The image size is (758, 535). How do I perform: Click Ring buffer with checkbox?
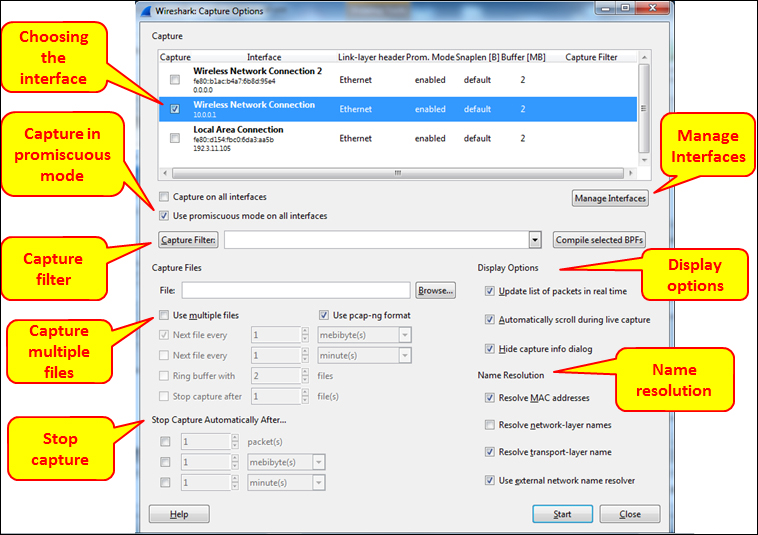(164, 376)
